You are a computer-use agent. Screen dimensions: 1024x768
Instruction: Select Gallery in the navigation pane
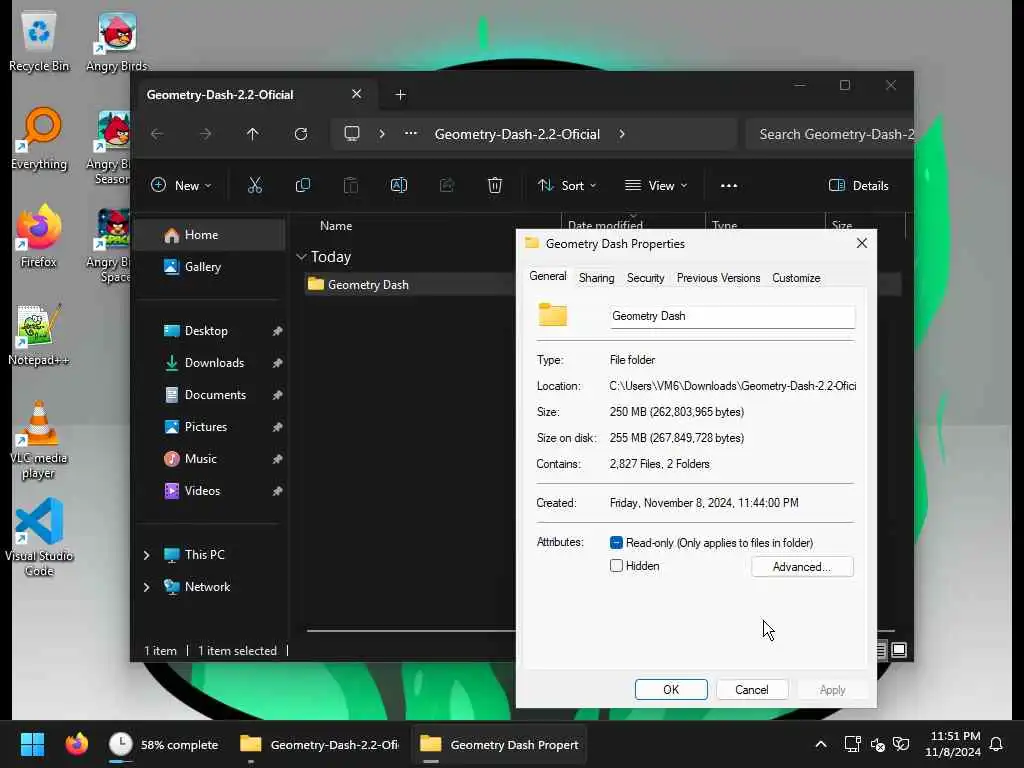click(x=210, y=266)
